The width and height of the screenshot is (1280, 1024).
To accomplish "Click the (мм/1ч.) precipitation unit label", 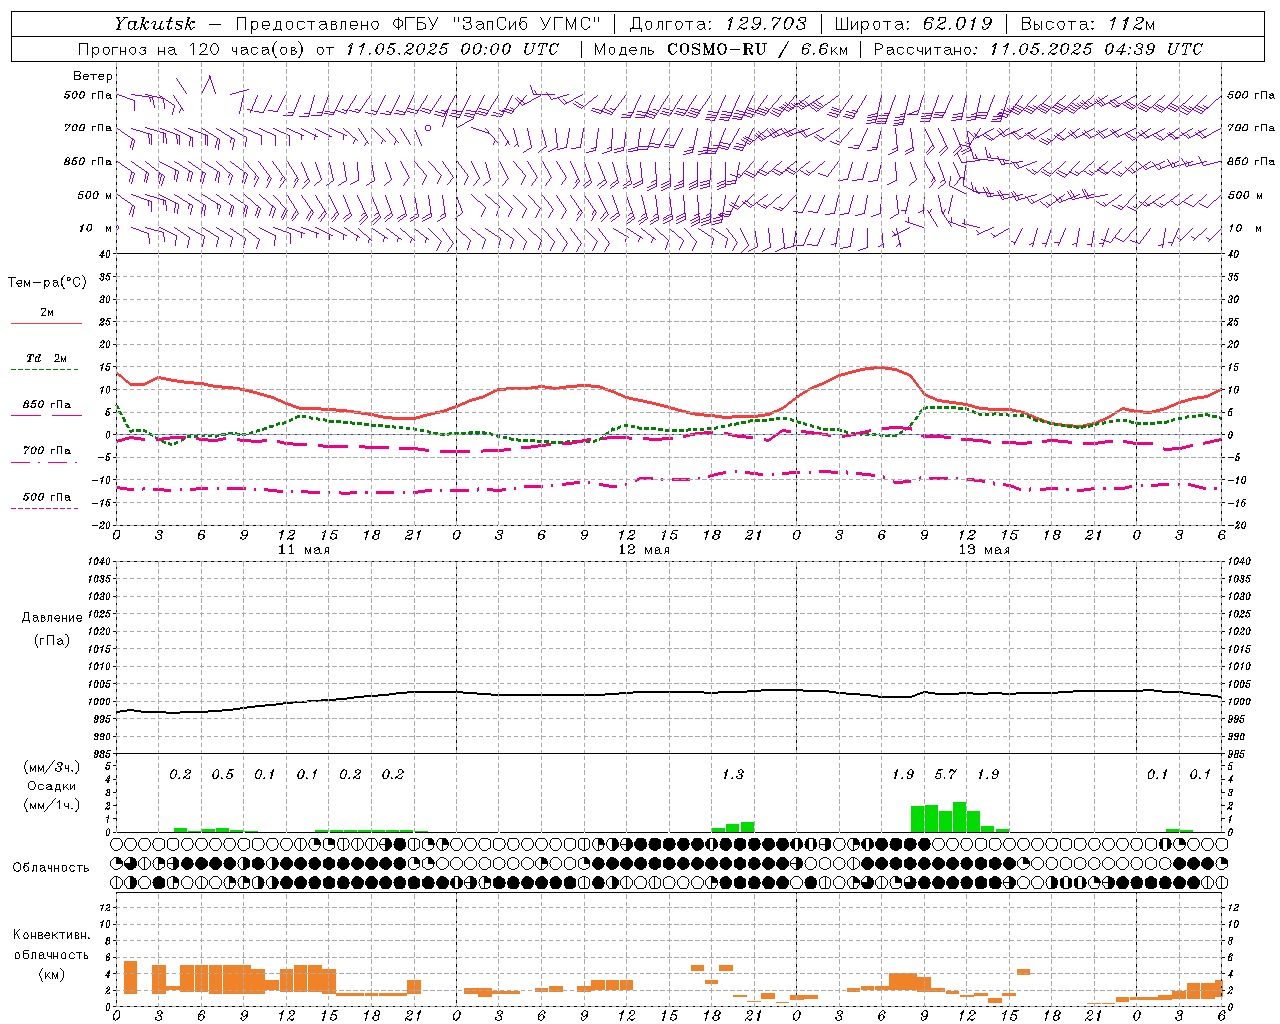I will [51, 805].
